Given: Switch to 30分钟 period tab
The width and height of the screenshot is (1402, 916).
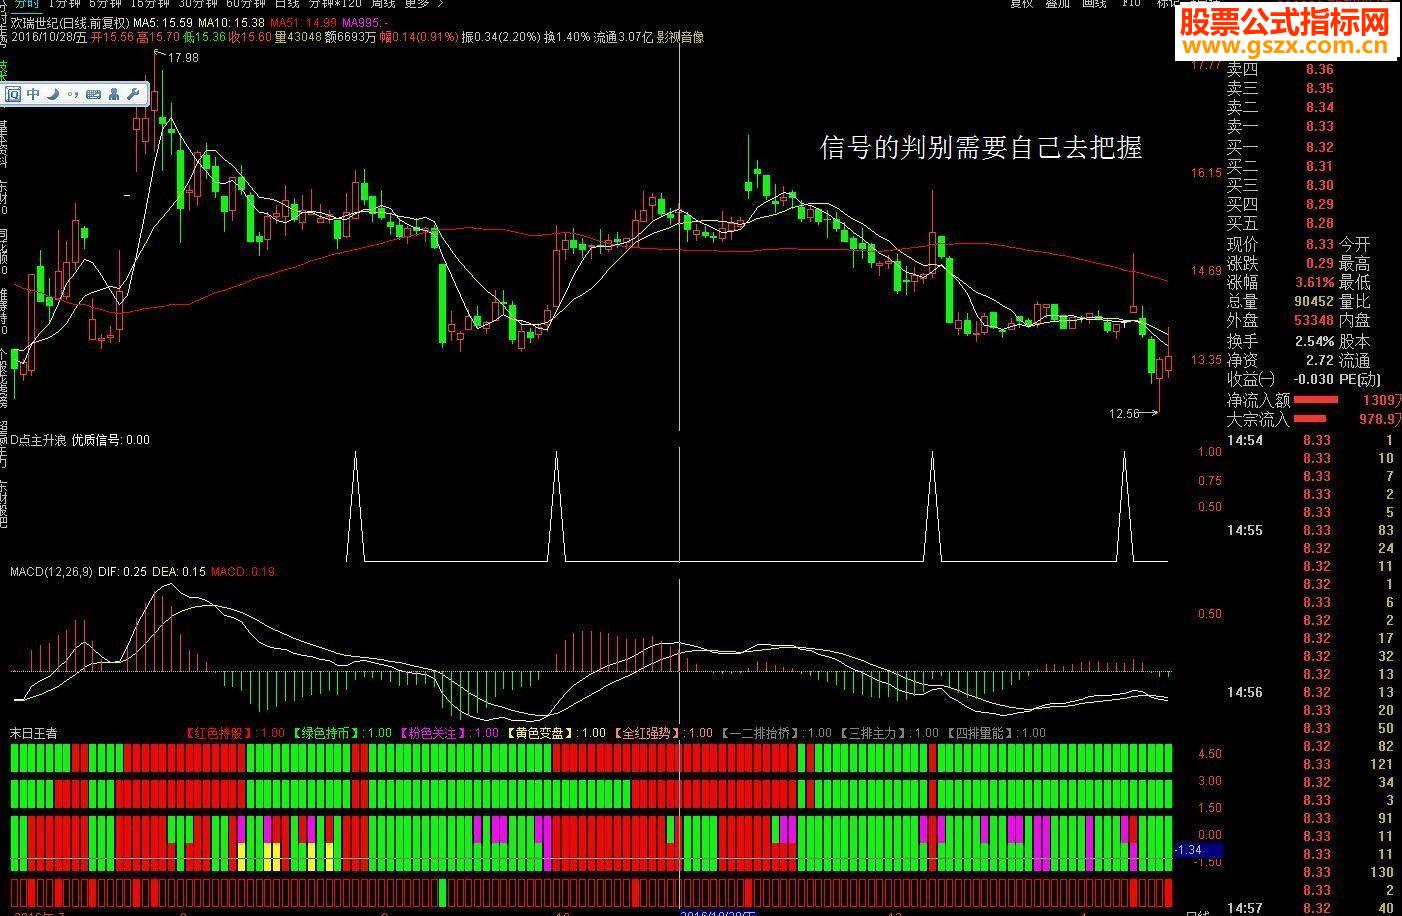Looking at the screenshot, I should point(198,4).
